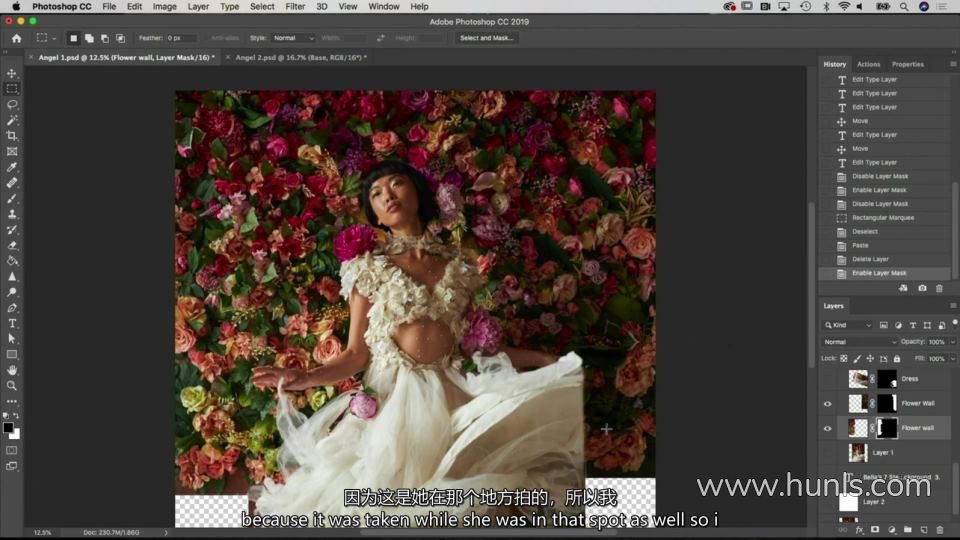The image size is (960, 540).
Task: Click the Home icon in options bar
Action: (x=16, y=38)
